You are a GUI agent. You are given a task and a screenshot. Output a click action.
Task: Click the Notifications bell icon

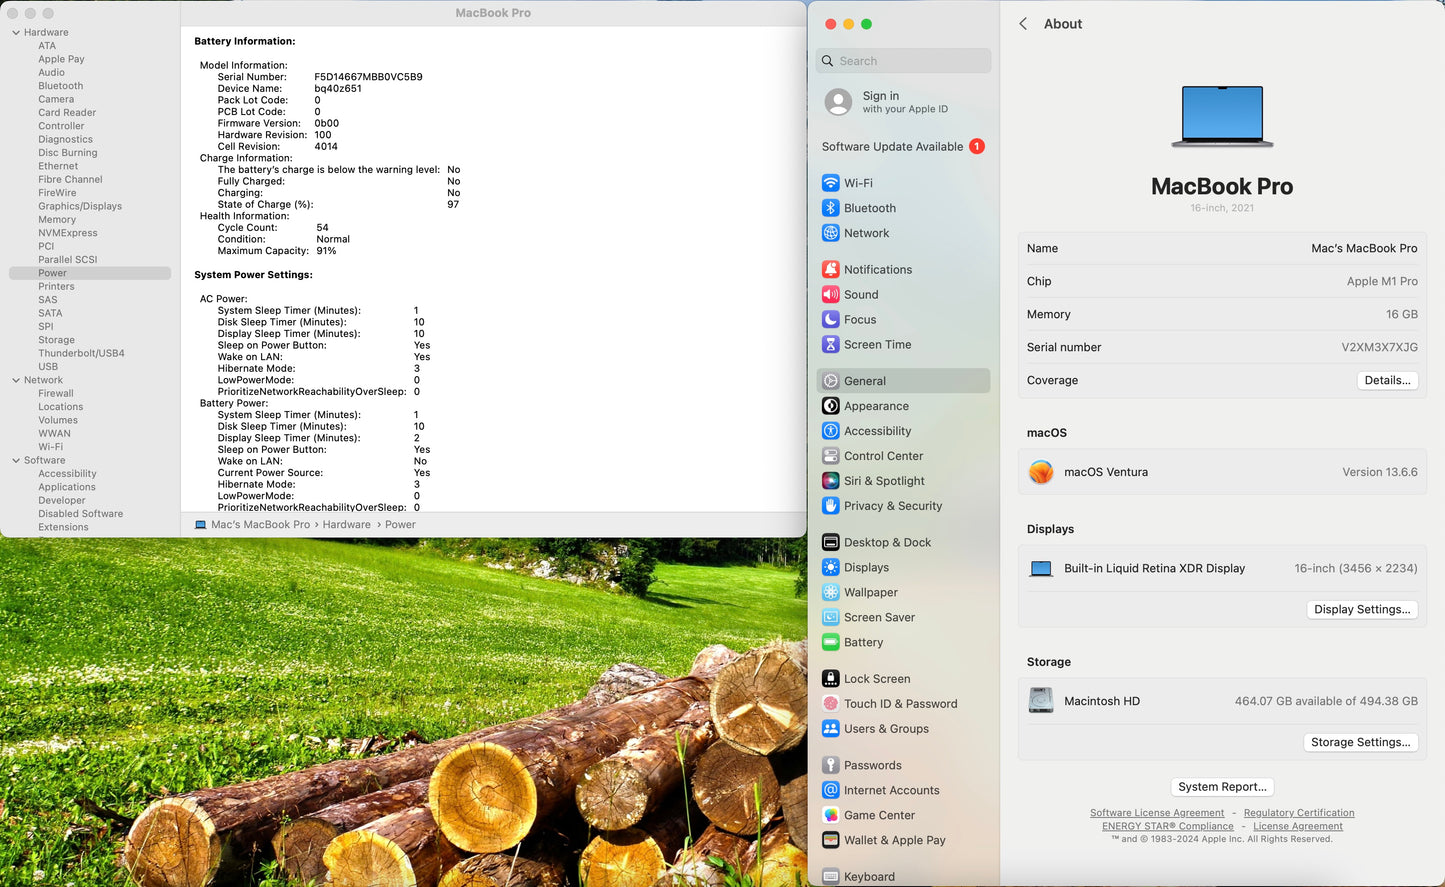click(830, 270)
